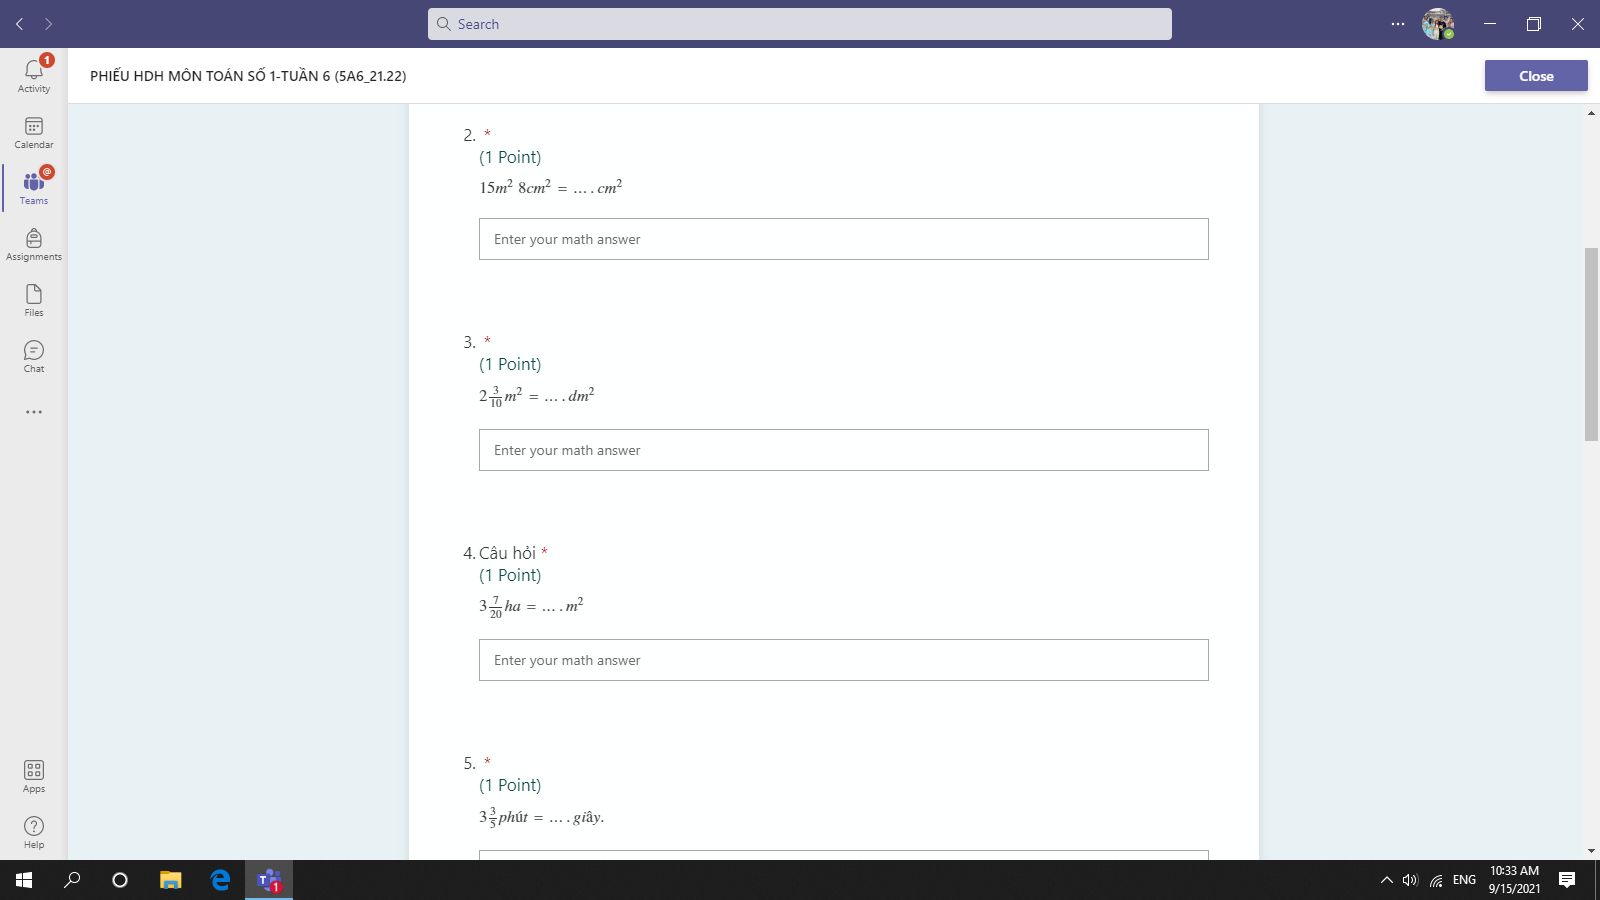The image size is (1600, 900).
Task: Click the Teams icon in taskbar
Action: click(269, 880)
